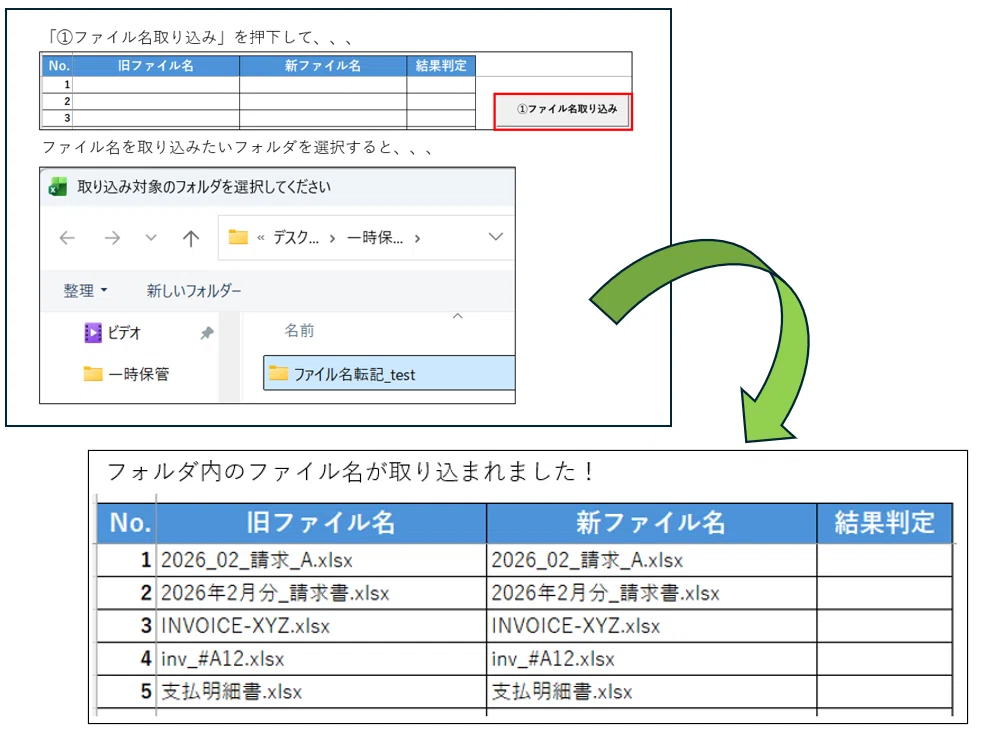The height and width of the screenshot is (732, 990).
Task: Select new file name cell for row 1
Action: pos(652,560)
